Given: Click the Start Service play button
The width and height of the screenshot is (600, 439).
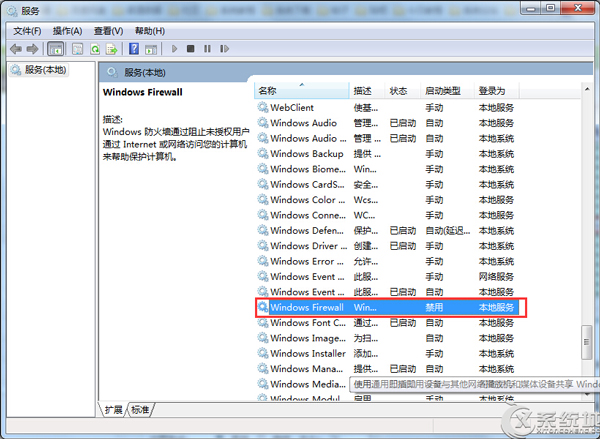Looking at the screenshot, I should tap(174, 49).
